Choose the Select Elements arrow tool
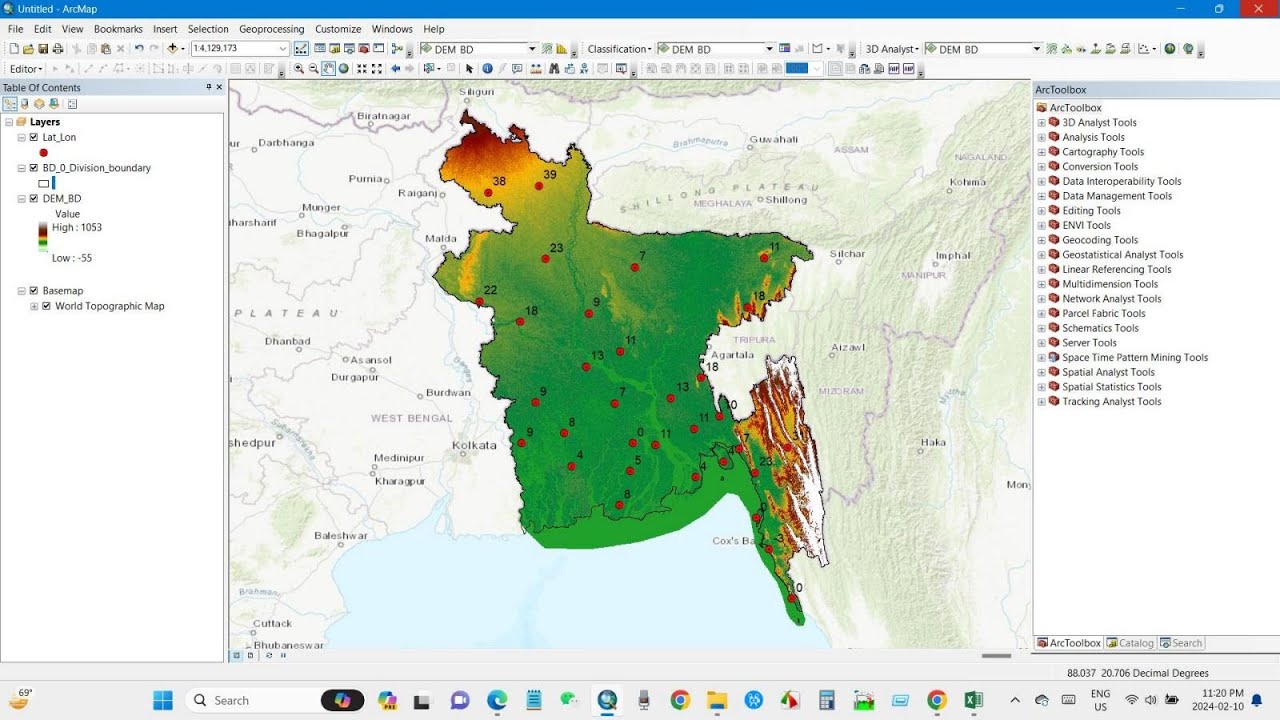 469,69
